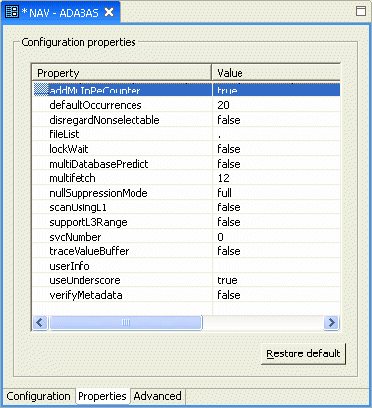Select the multiDatabasePredict property
This screenshot has height=408, width=372.
tap(99, 164)
